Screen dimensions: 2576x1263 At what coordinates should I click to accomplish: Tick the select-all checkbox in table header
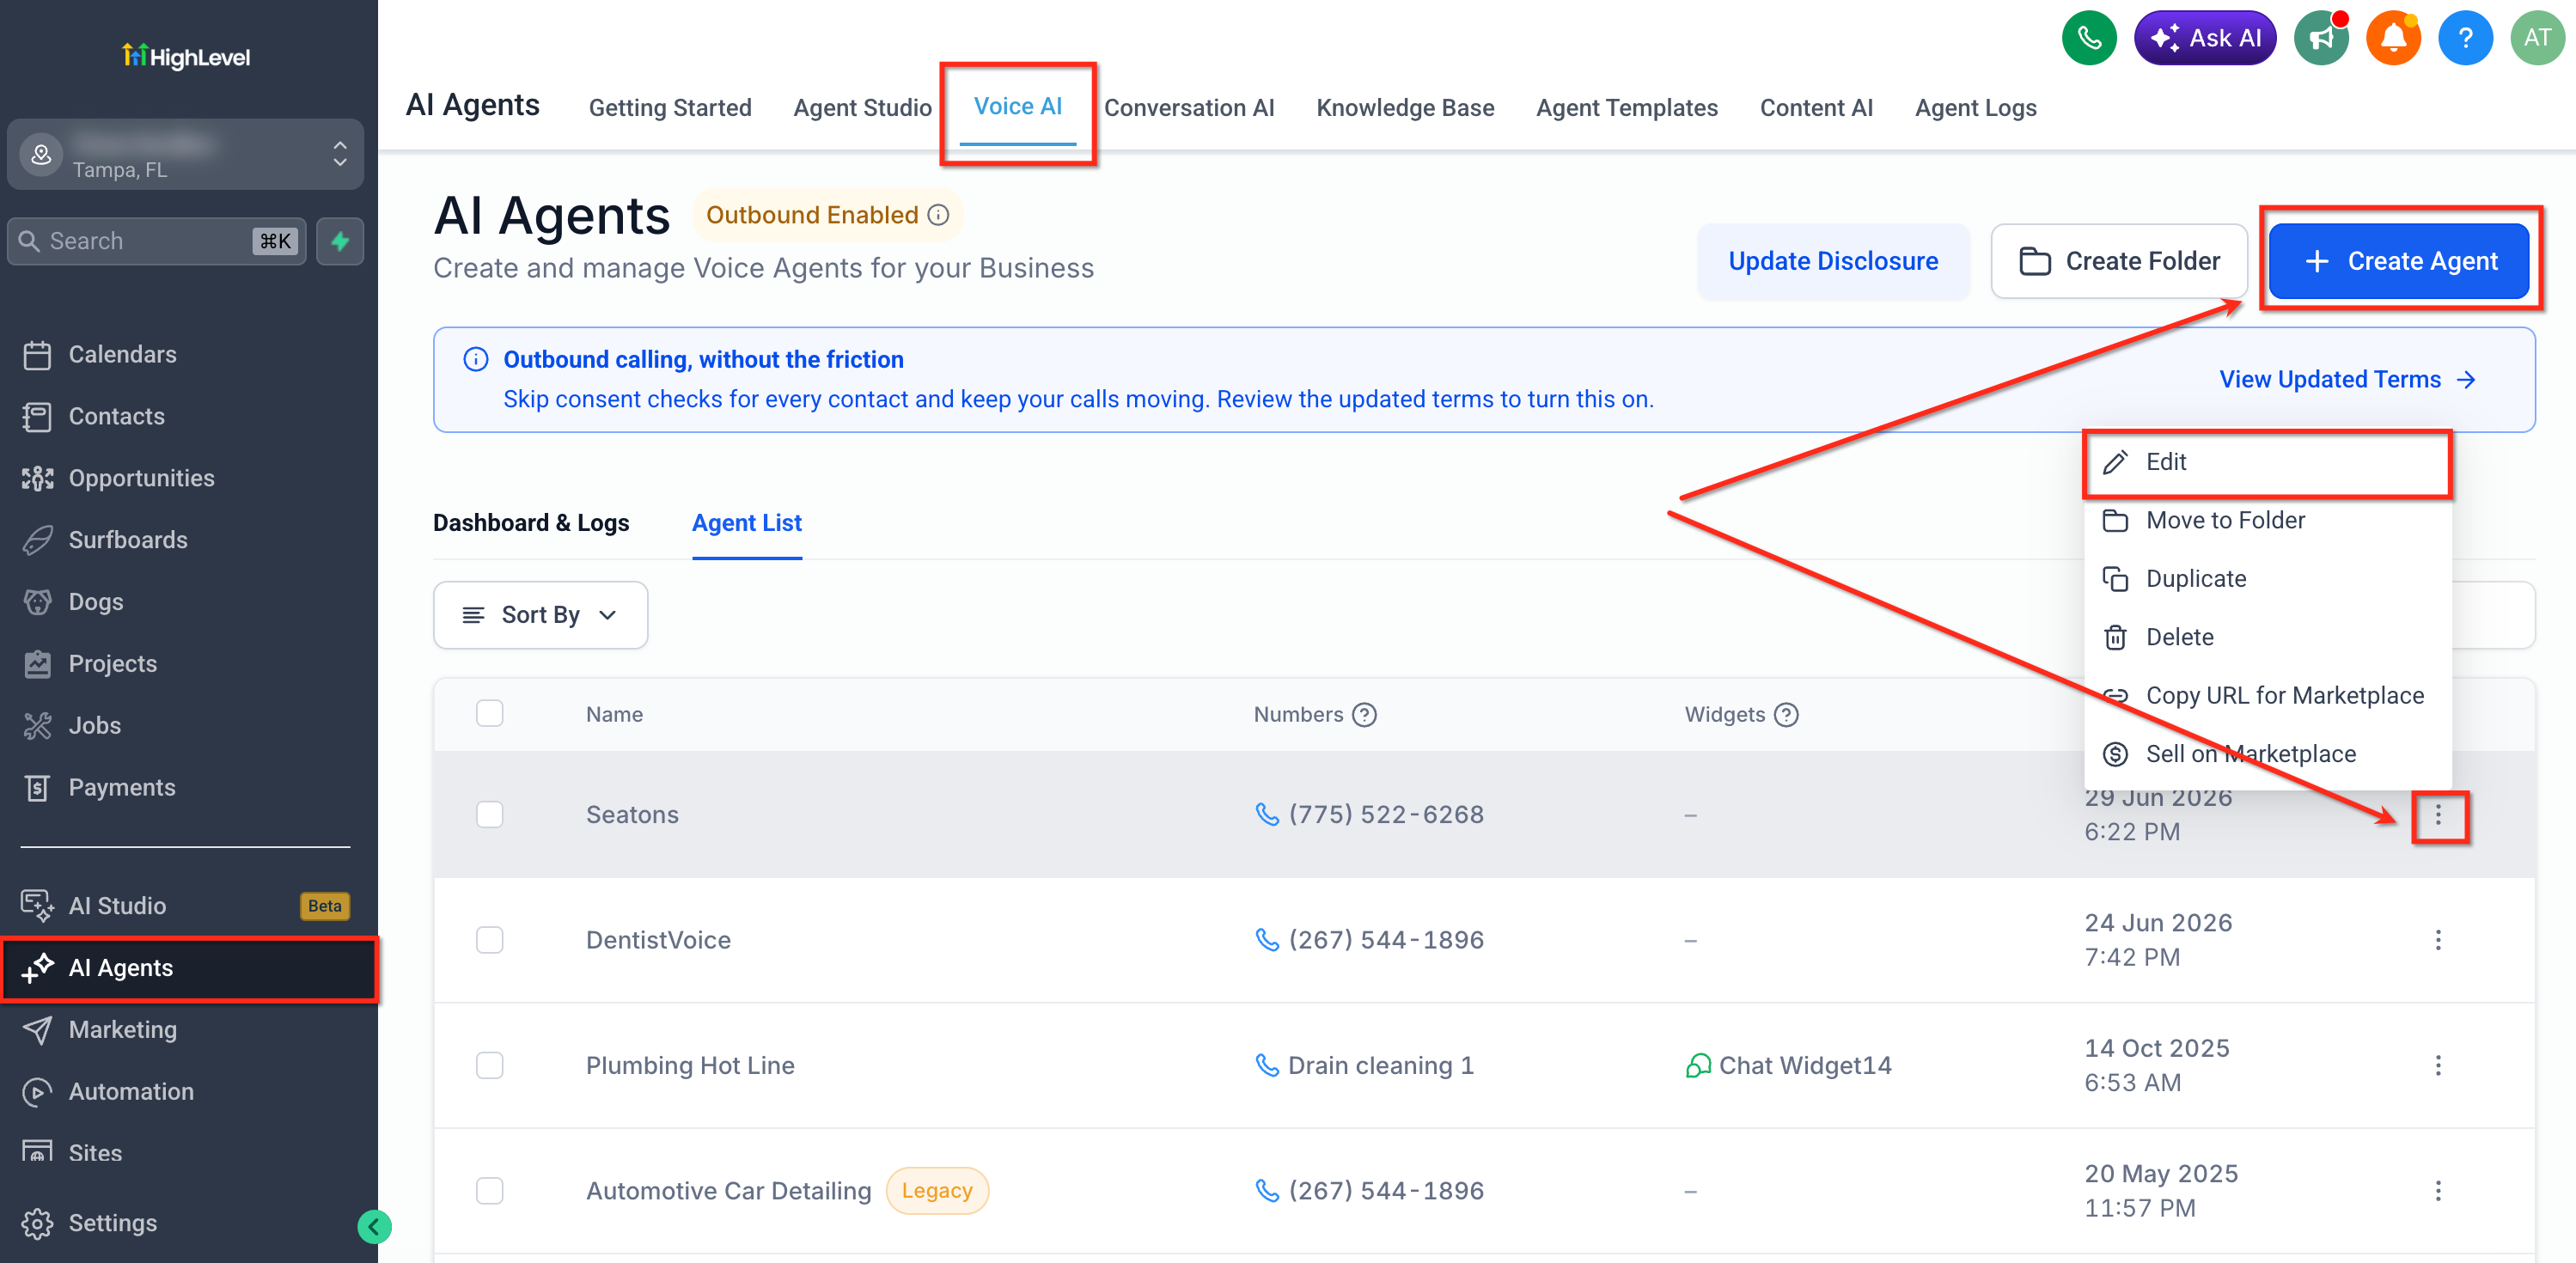point(490,713)
